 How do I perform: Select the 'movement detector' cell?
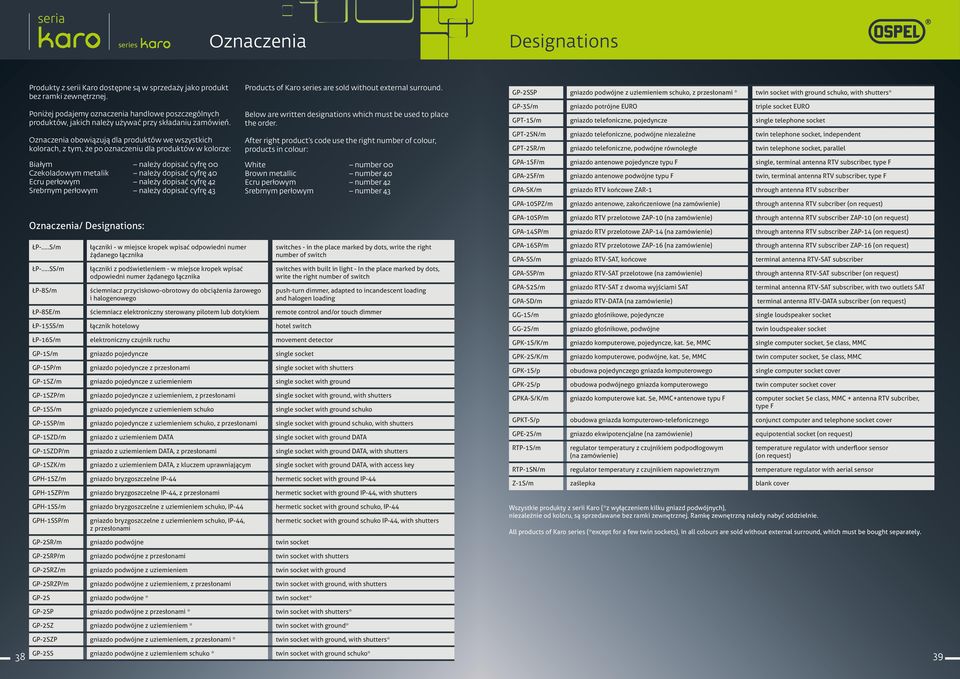point(363,340)
